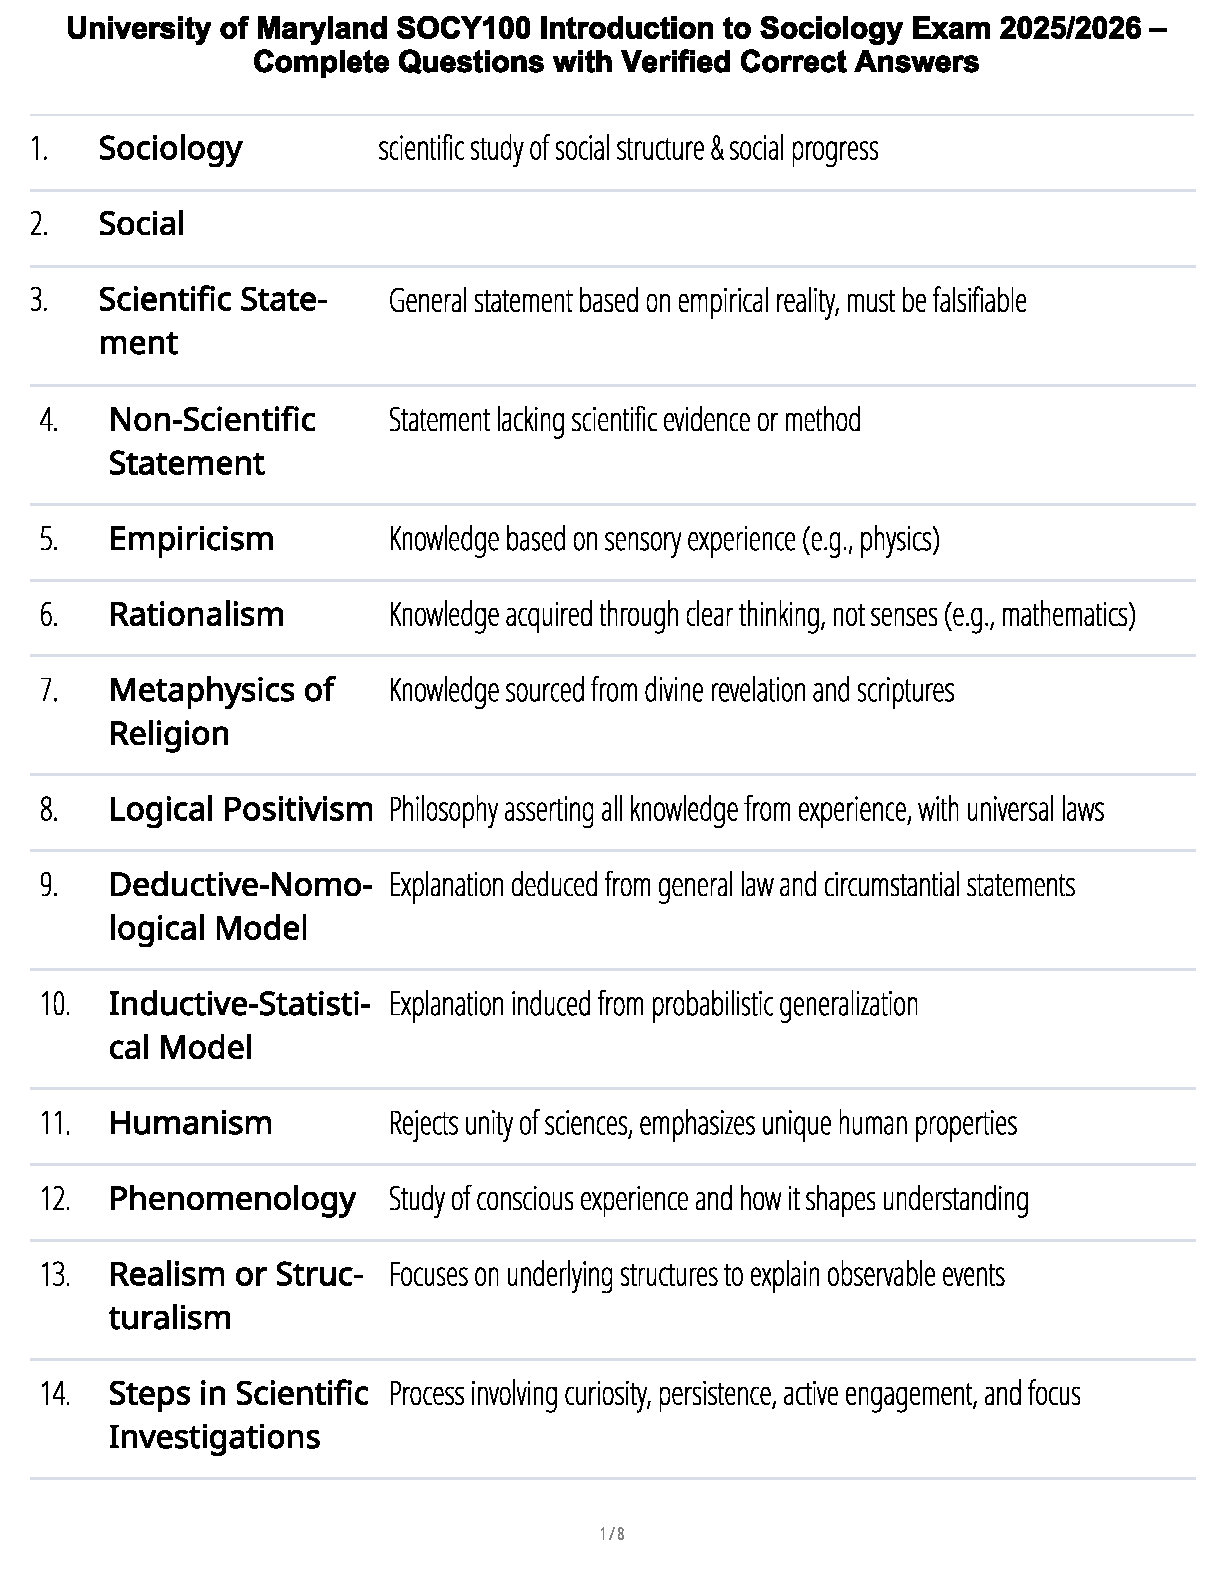Click the page number "1 / 8"
The height and width of the screenshot is (1584, 1224).
612,1534
